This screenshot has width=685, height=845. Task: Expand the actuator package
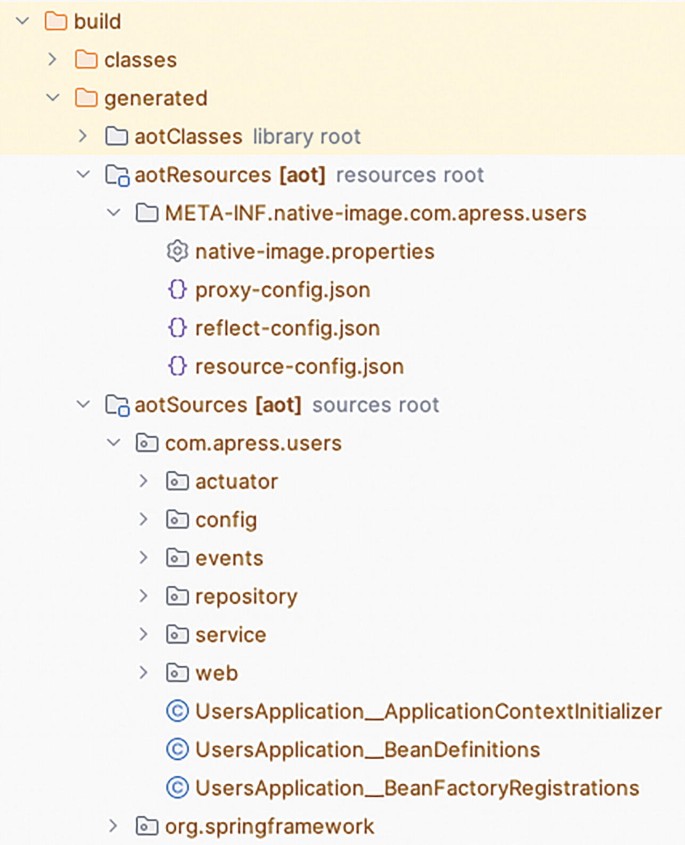click(x=143, y=481)
